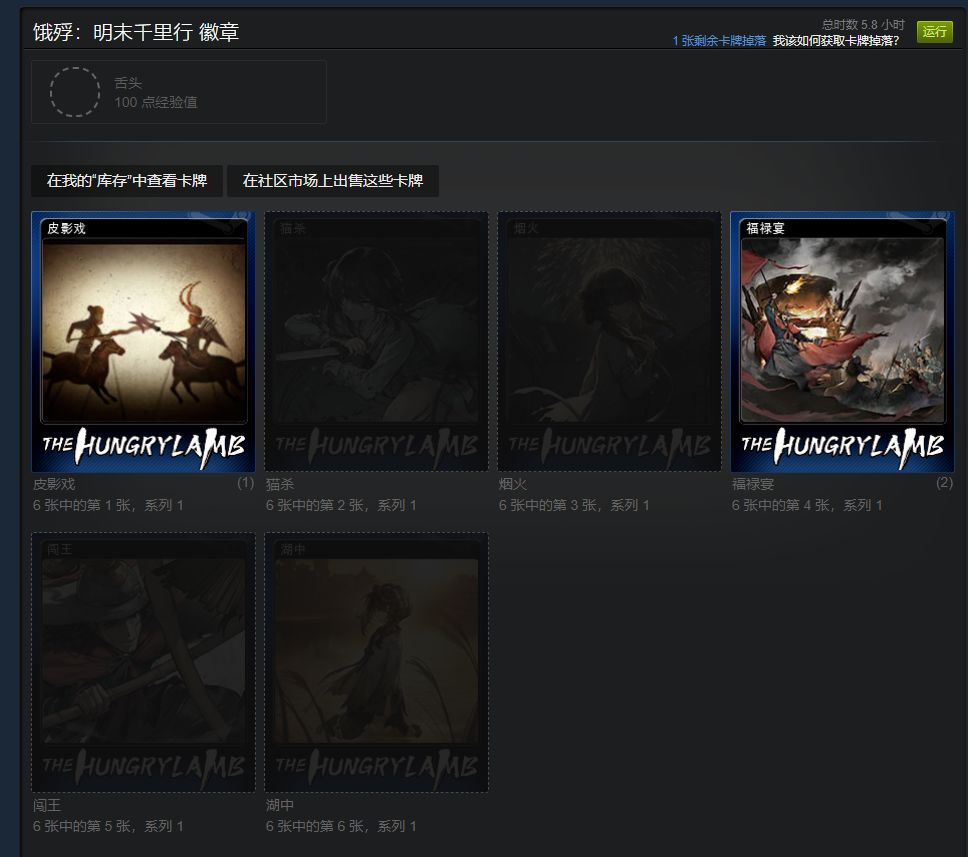
Task: Open the 福禄宴 trading card
Action: tap(843, 341)
